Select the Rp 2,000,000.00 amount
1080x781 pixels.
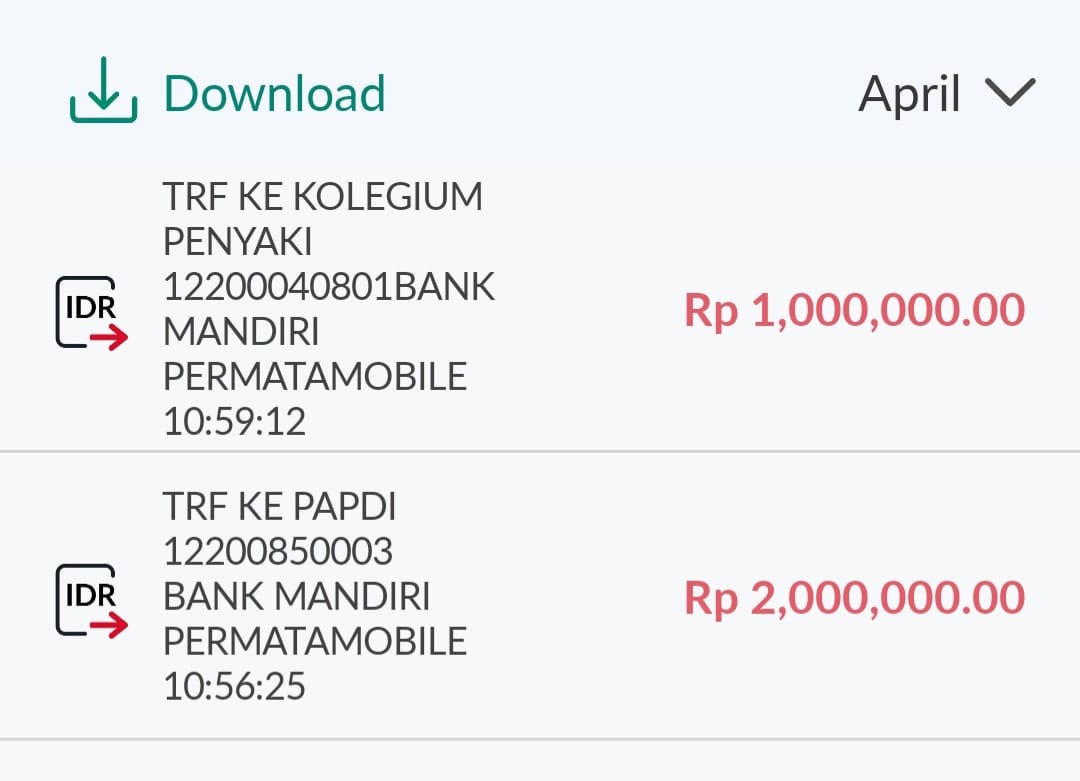click(854, 598)
